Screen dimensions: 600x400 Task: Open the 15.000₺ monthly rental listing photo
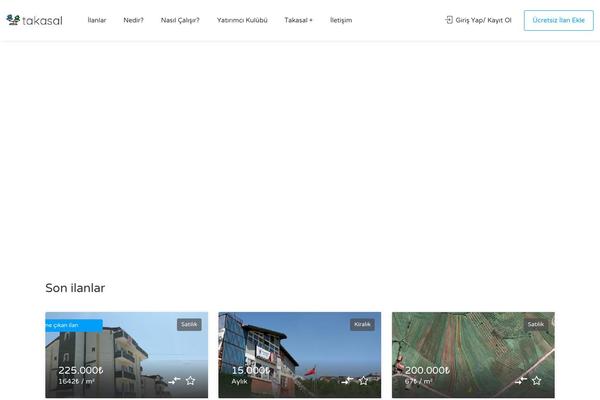300,355
